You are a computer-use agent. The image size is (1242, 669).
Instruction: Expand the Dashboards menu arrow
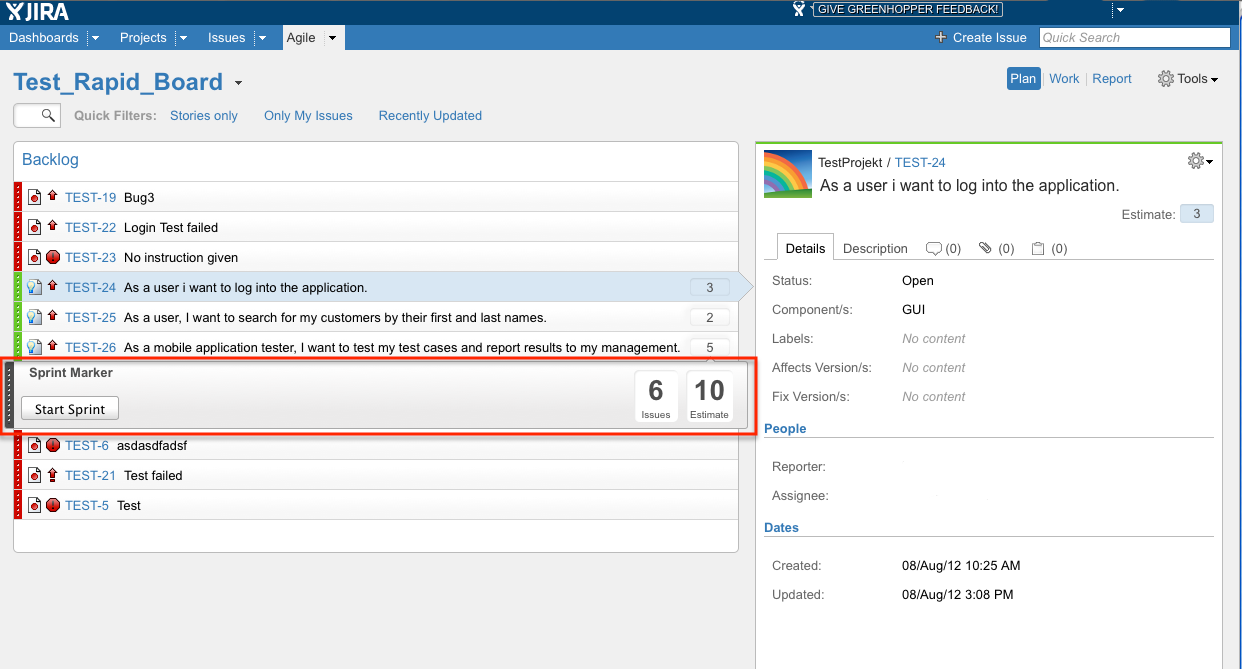[x=95, y=38]
